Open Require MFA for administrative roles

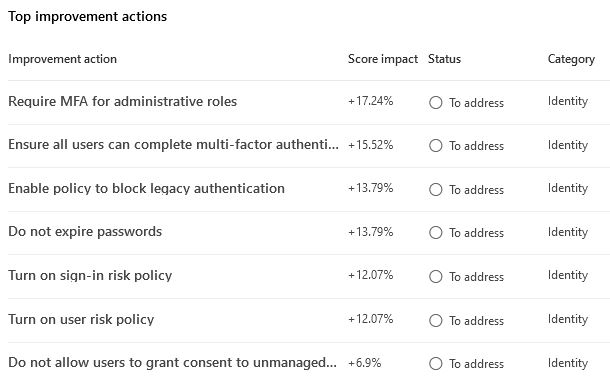point(123,102)
